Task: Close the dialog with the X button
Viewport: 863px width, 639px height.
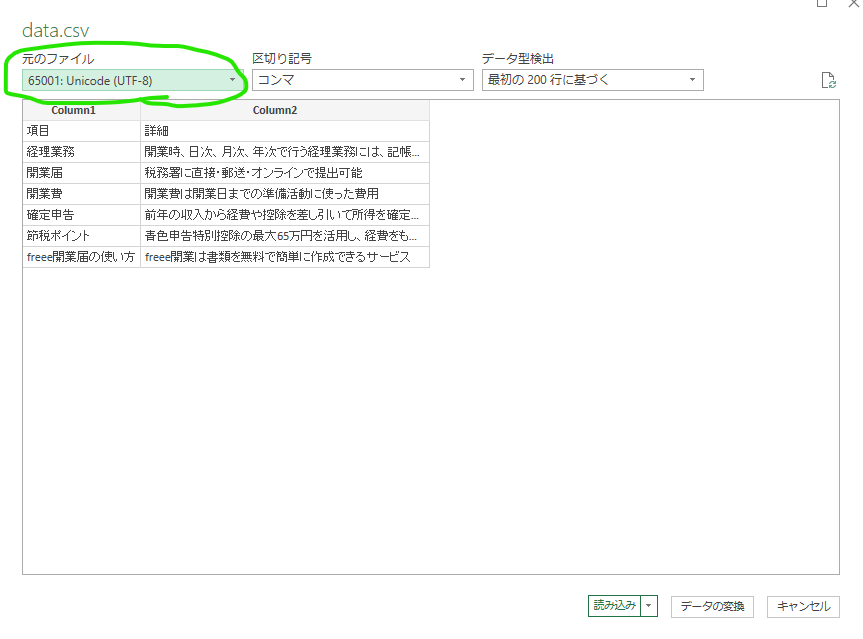Action: pyautogui.click(x=854, y=3)
